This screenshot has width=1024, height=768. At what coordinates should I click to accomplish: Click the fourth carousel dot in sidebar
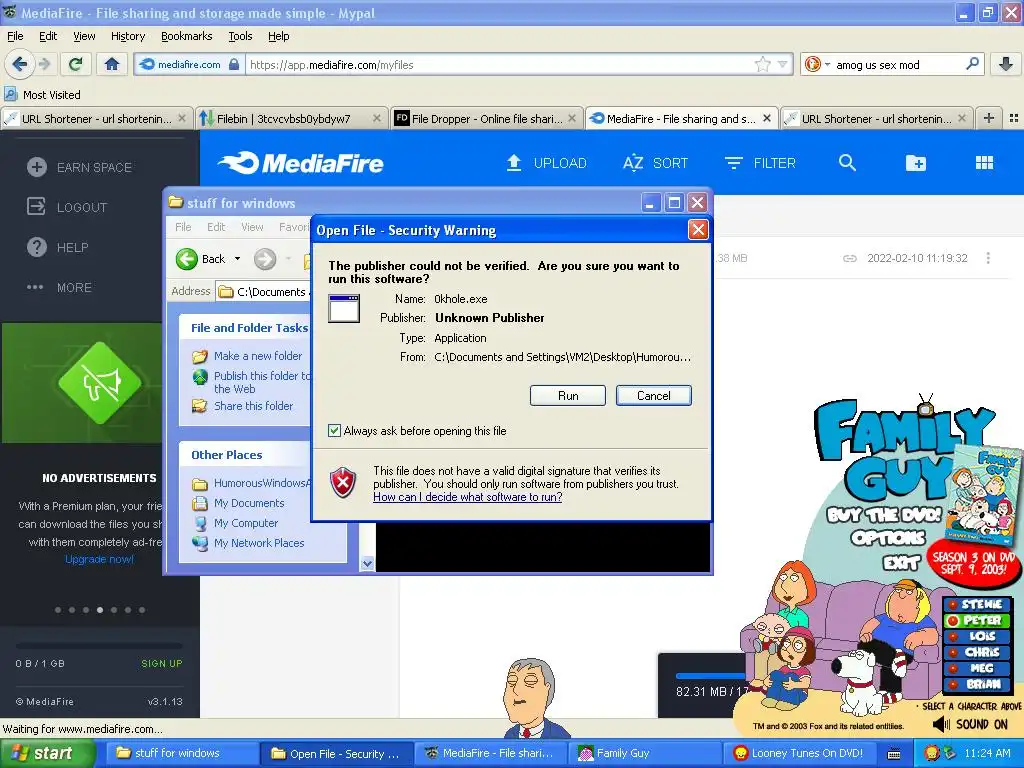tap(100, 609)
